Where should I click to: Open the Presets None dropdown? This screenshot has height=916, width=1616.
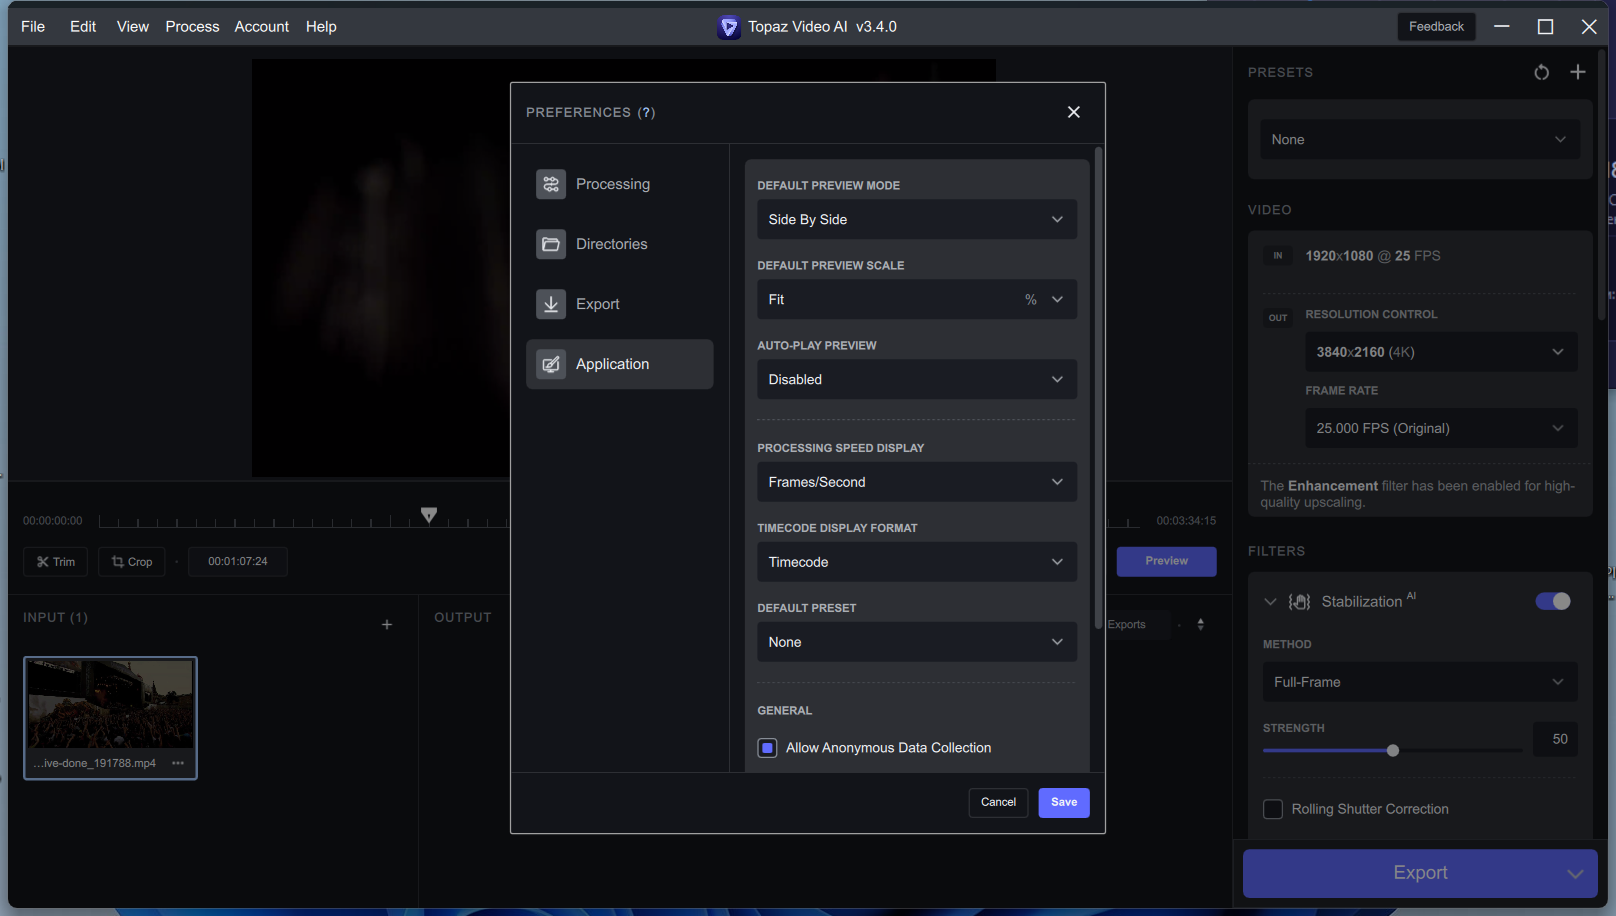click(x=1420, y=140)
